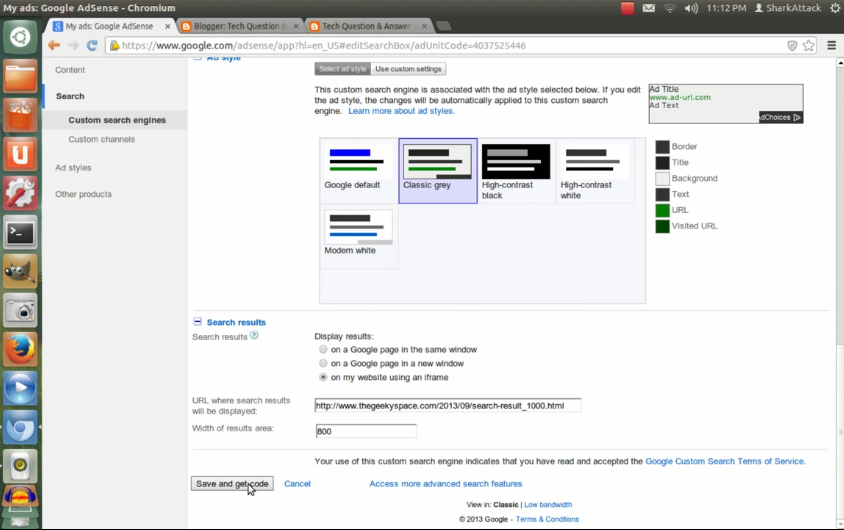The width and height of the screenshot is (844, 530).
Task: Open Google Custom Search Terms of Service
Action: coord(725,461)
